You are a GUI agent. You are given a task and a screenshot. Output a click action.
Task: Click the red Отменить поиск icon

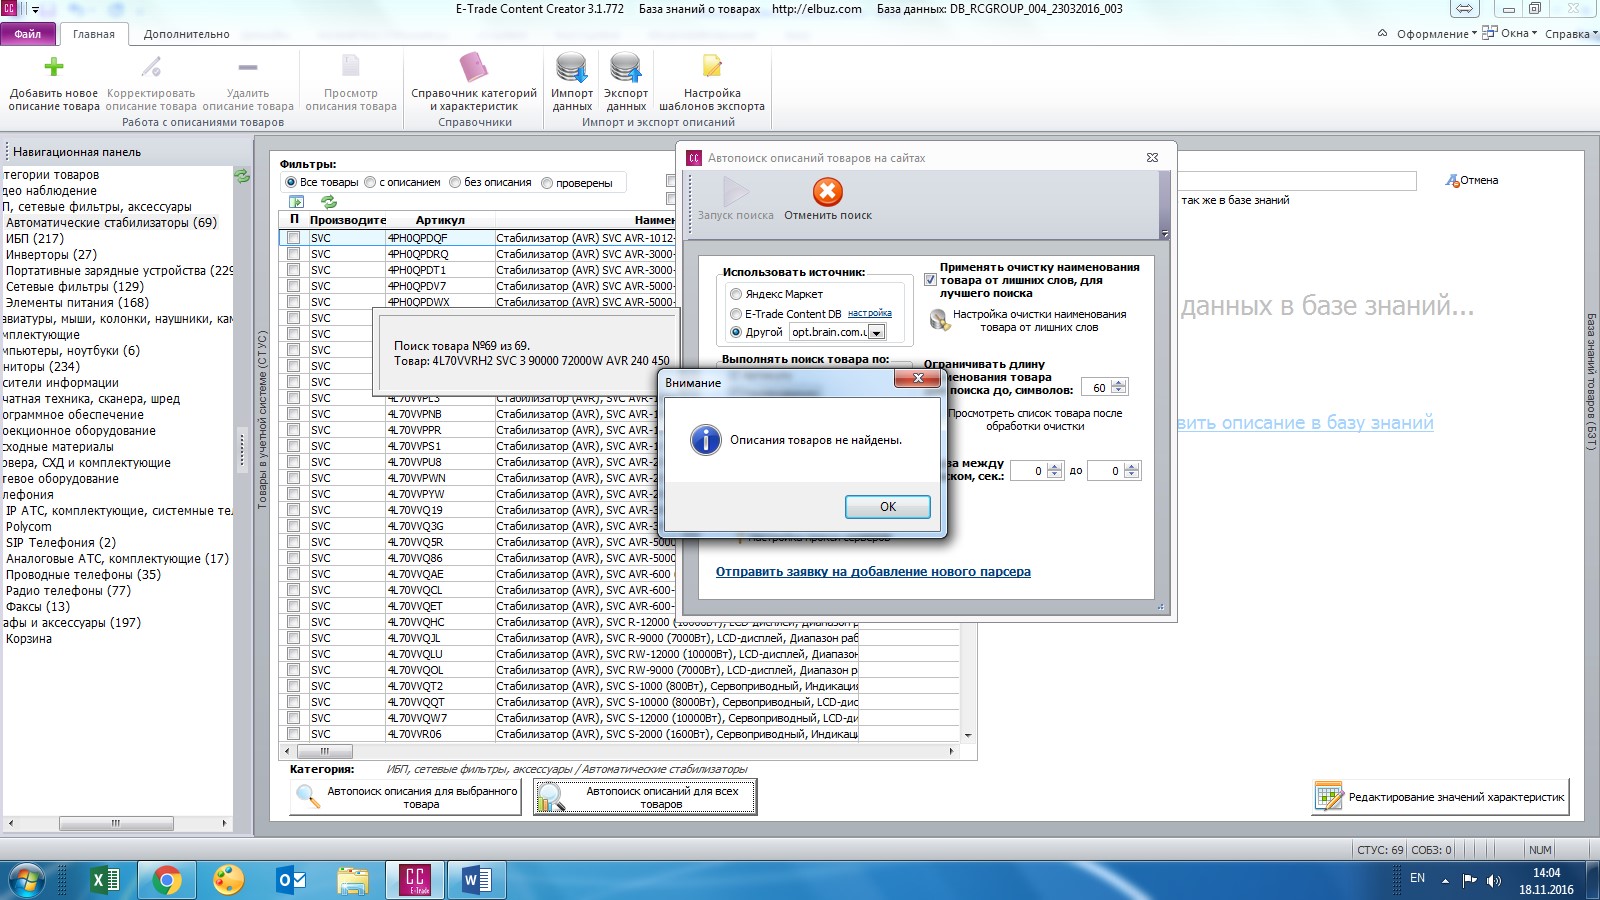(828, 191)
